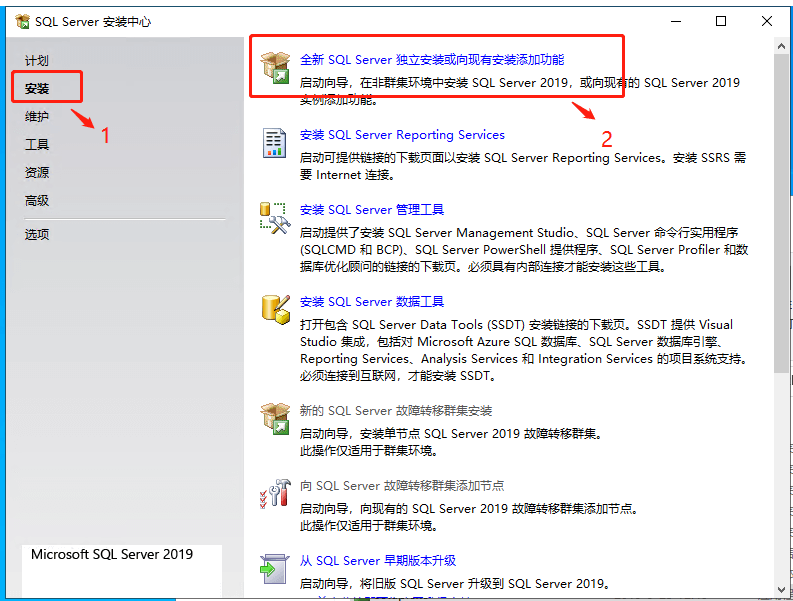793x601 pixels.
Task: Open the 计划 page in sidebar
Action: tap(37, 61)
